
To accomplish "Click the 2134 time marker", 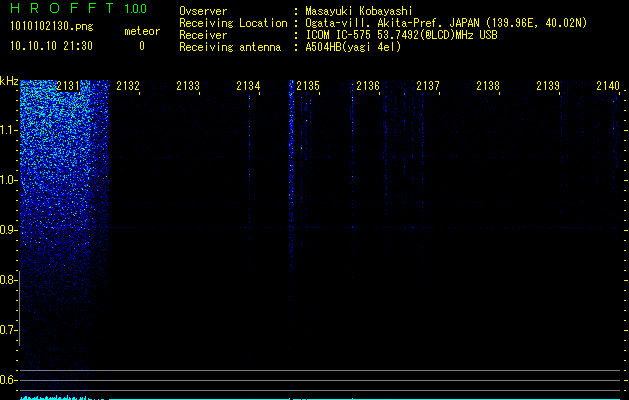I will click(x=248, y=86).
